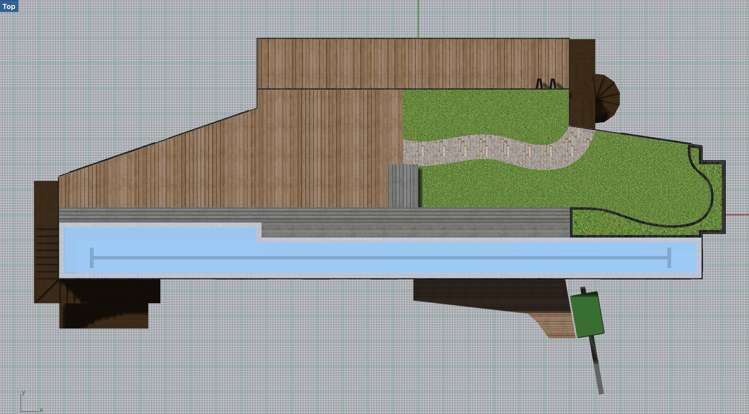Click the round spiral staircase

pos(606,98)
